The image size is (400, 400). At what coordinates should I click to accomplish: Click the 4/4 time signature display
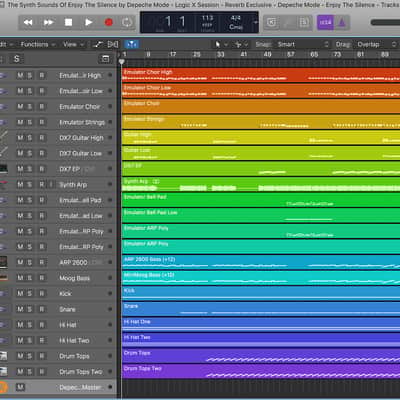pos(236,18)
